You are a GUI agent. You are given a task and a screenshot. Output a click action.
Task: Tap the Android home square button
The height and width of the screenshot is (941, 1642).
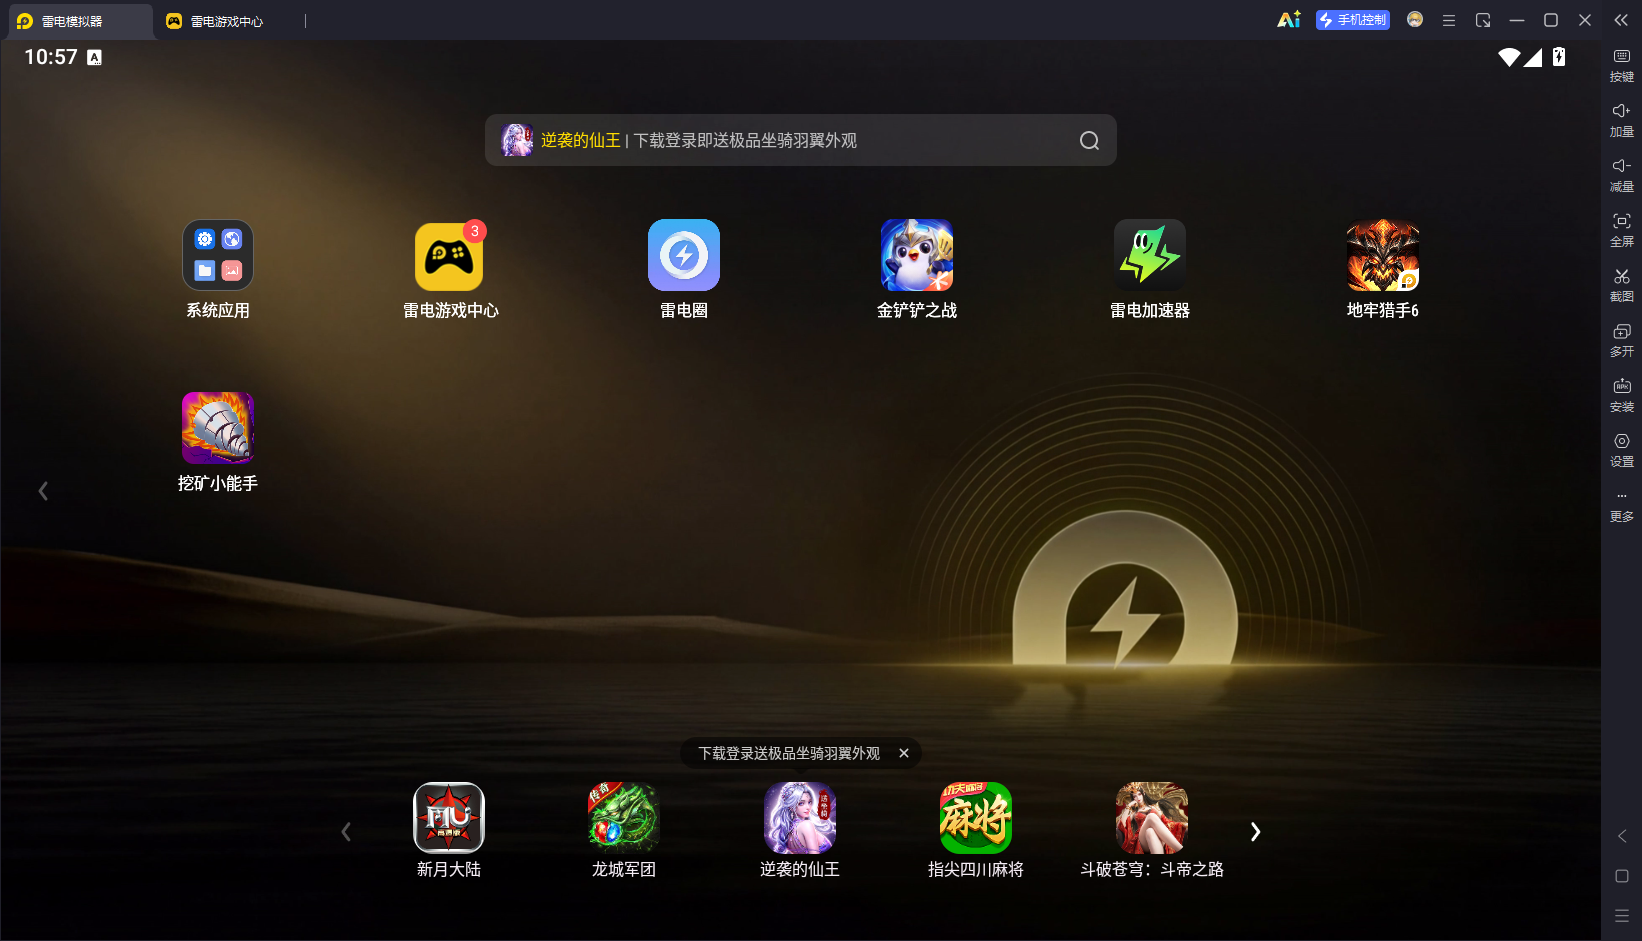tap(1622, 876)
